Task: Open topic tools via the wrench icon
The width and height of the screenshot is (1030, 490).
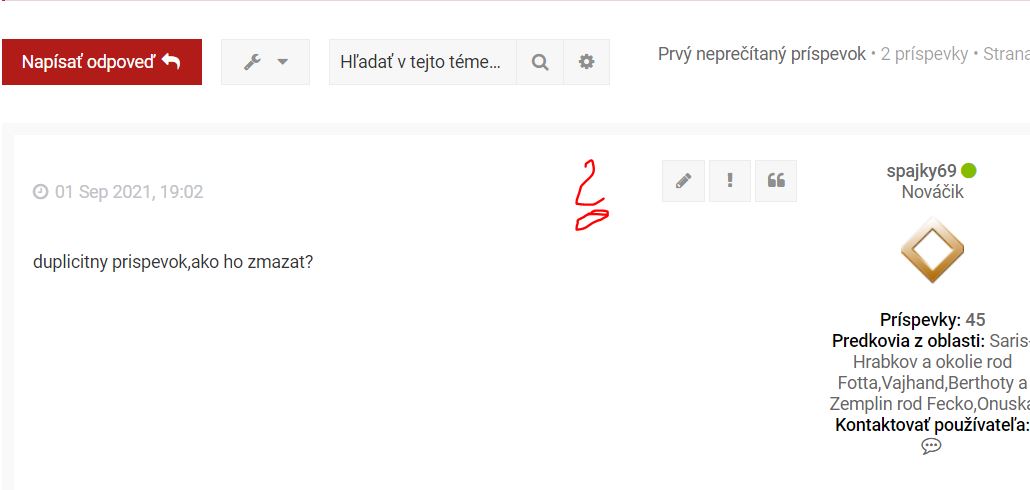Action: pos(253,62)
